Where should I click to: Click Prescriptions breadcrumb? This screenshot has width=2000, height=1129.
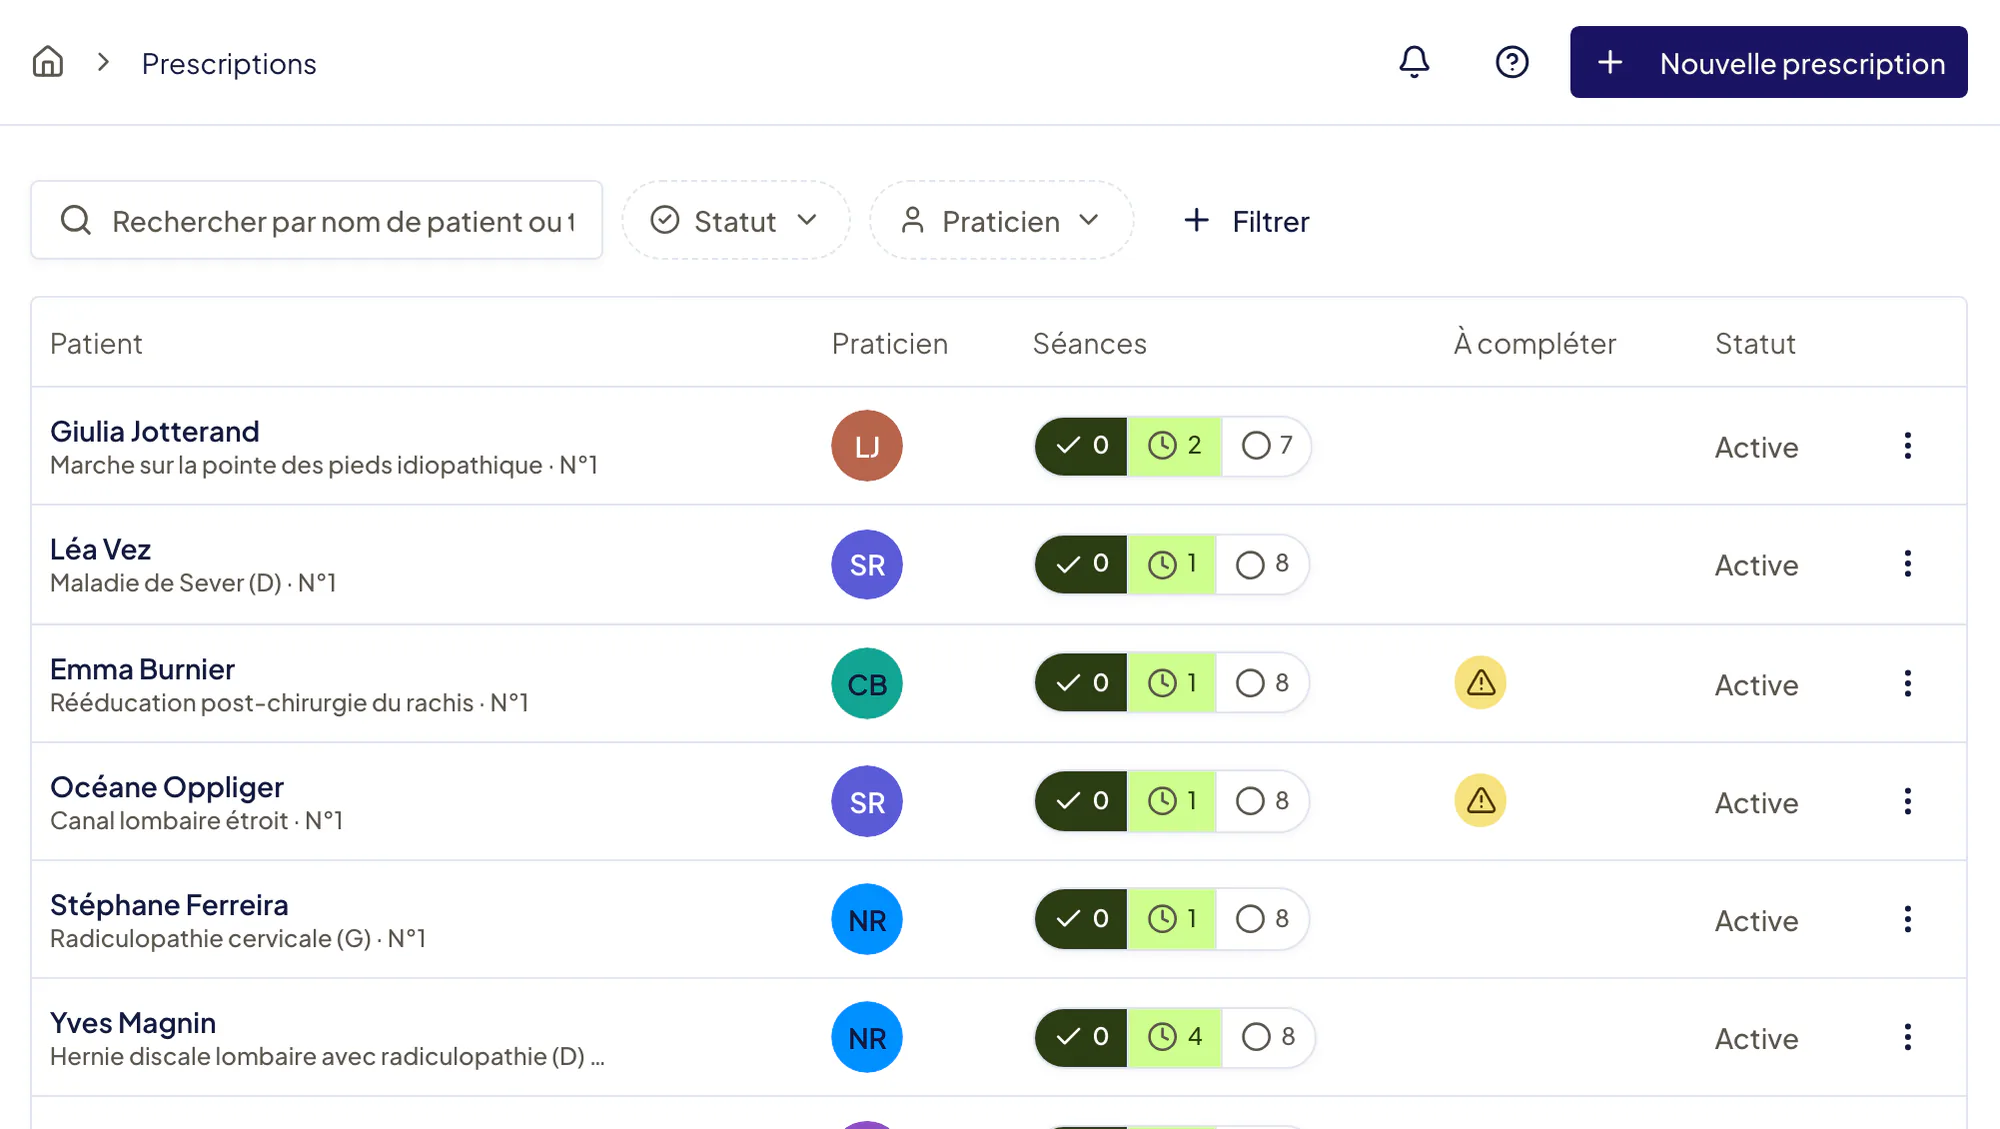tap(229, 64)
